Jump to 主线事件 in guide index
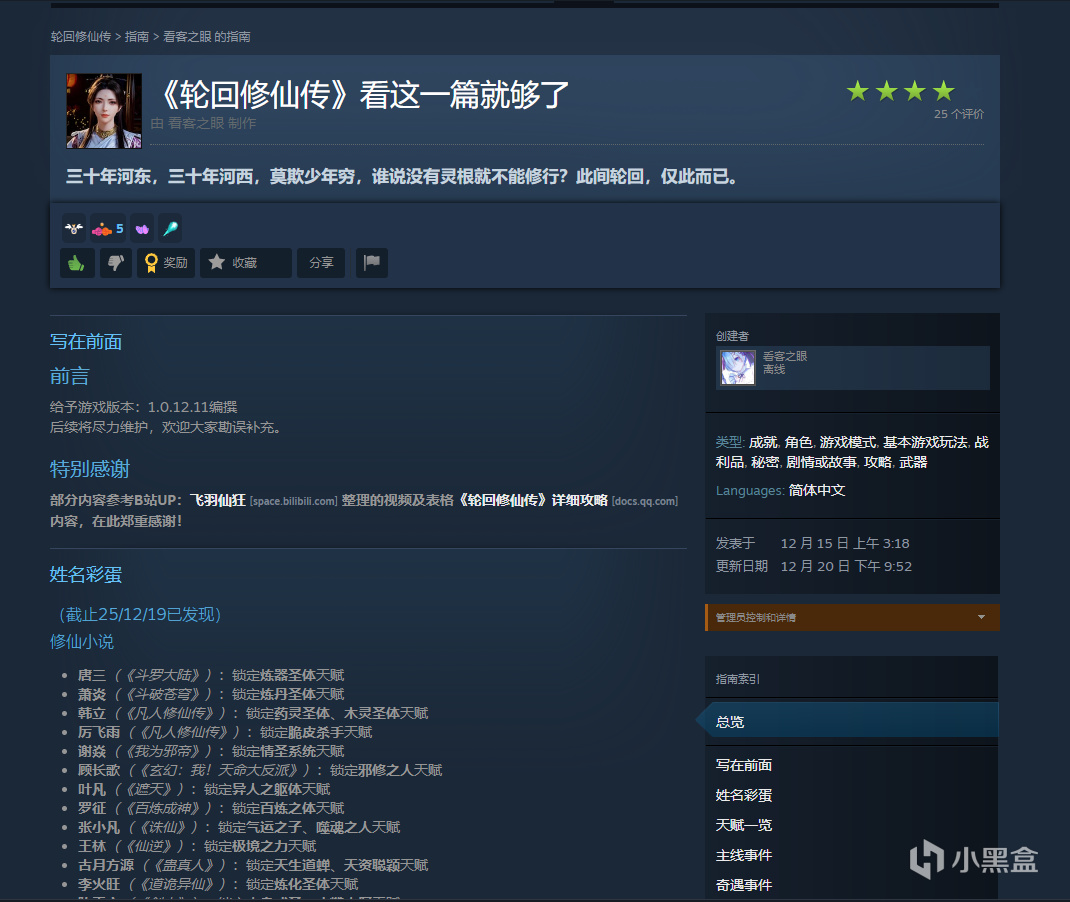The height and width of the screenshot is (902, 1070). [744, 856]
